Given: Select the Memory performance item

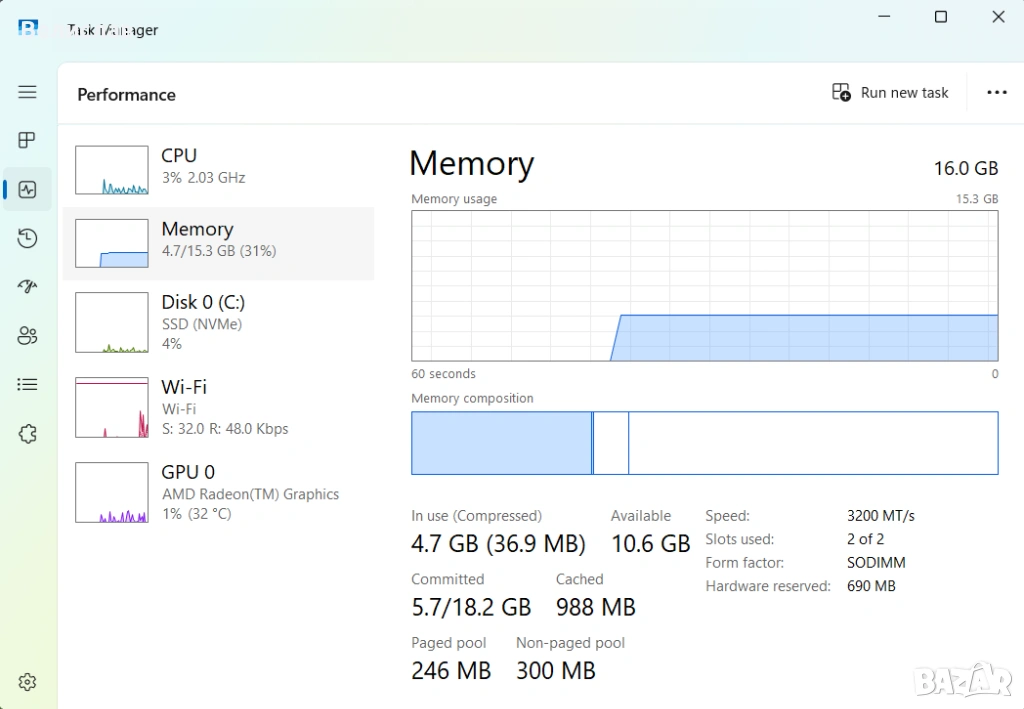Looking at the screenshot, I should point(218,240).
